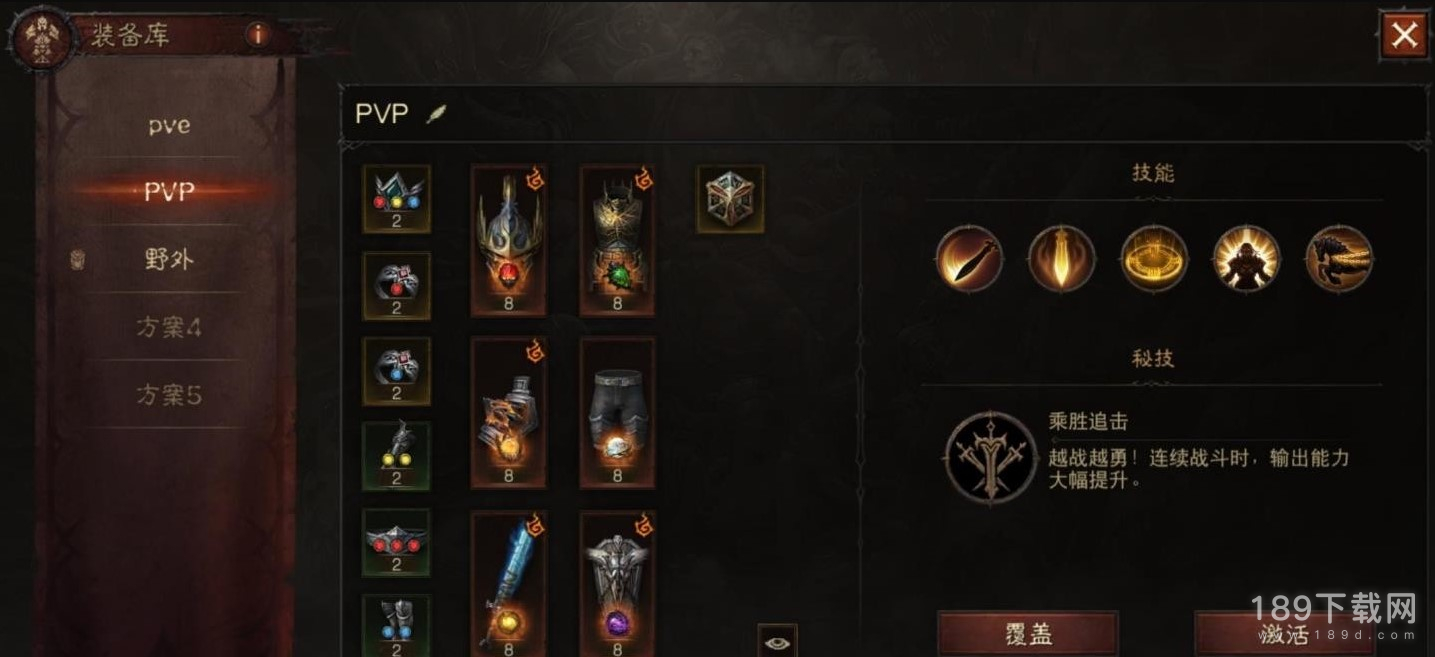Viewport: 1435px width, 657px height.
Task: Click the glowing warrior skill icon
Action: (x=1246, y=258)
